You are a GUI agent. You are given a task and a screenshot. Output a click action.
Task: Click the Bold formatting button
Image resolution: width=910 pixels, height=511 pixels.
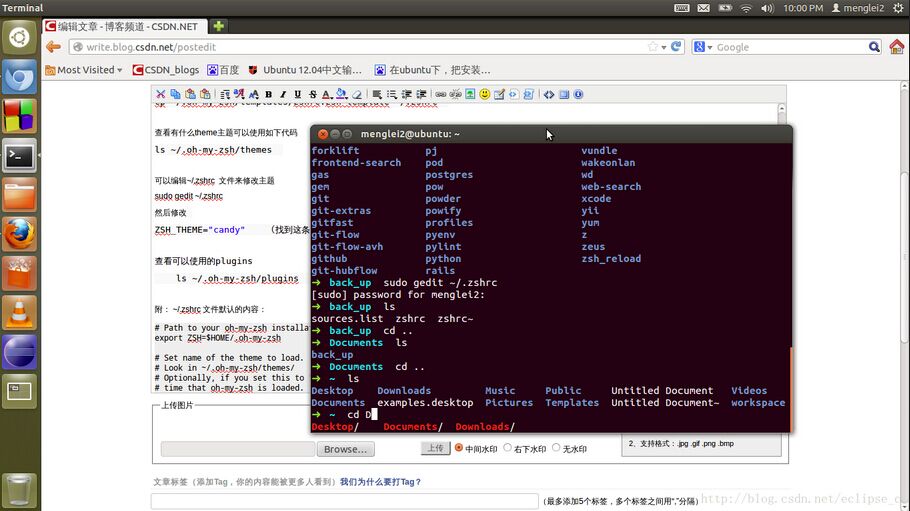(x=269, y=94)
